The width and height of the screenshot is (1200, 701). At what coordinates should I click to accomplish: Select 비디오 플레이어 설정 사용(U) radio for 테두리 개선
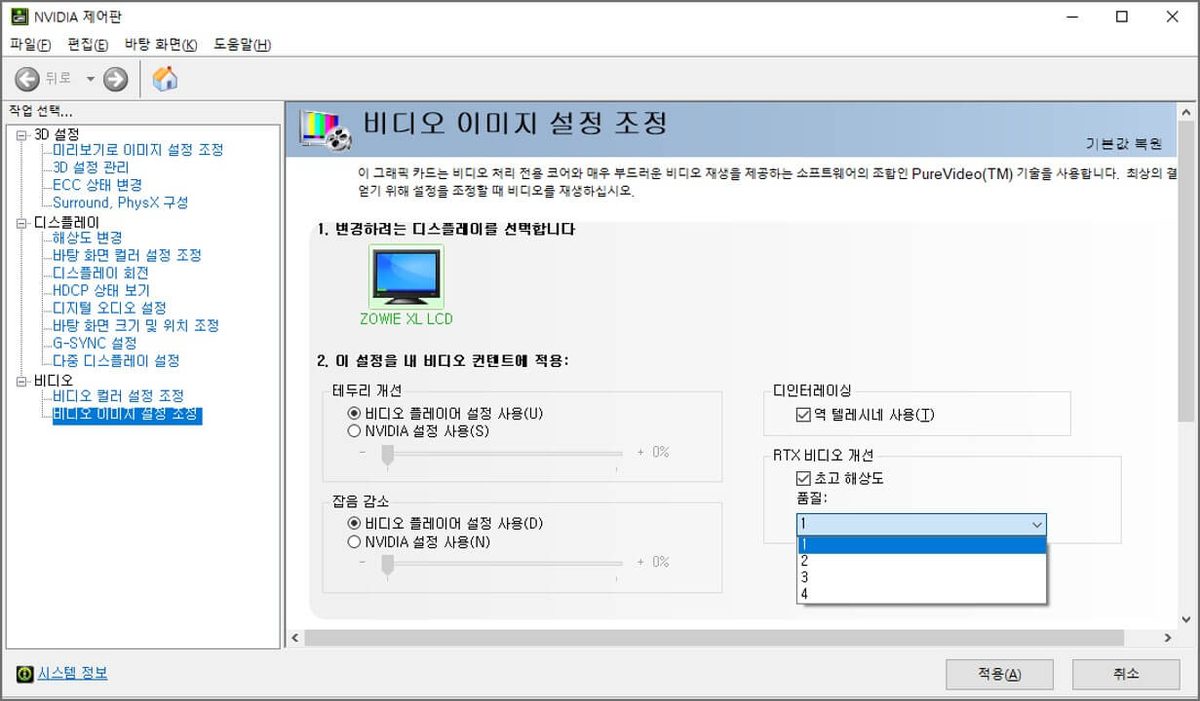(x=353, y=413)
